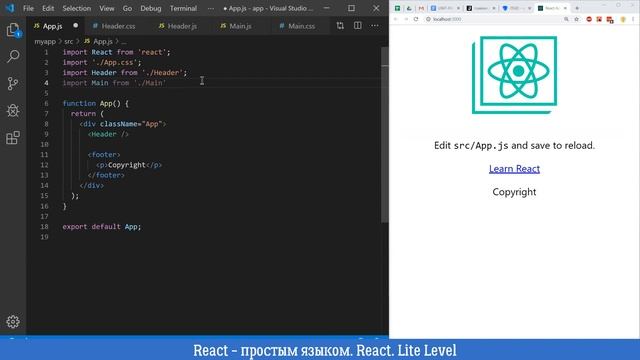Click line number 18 in the gutter
The image size is (640, 360).
[44, 227]
